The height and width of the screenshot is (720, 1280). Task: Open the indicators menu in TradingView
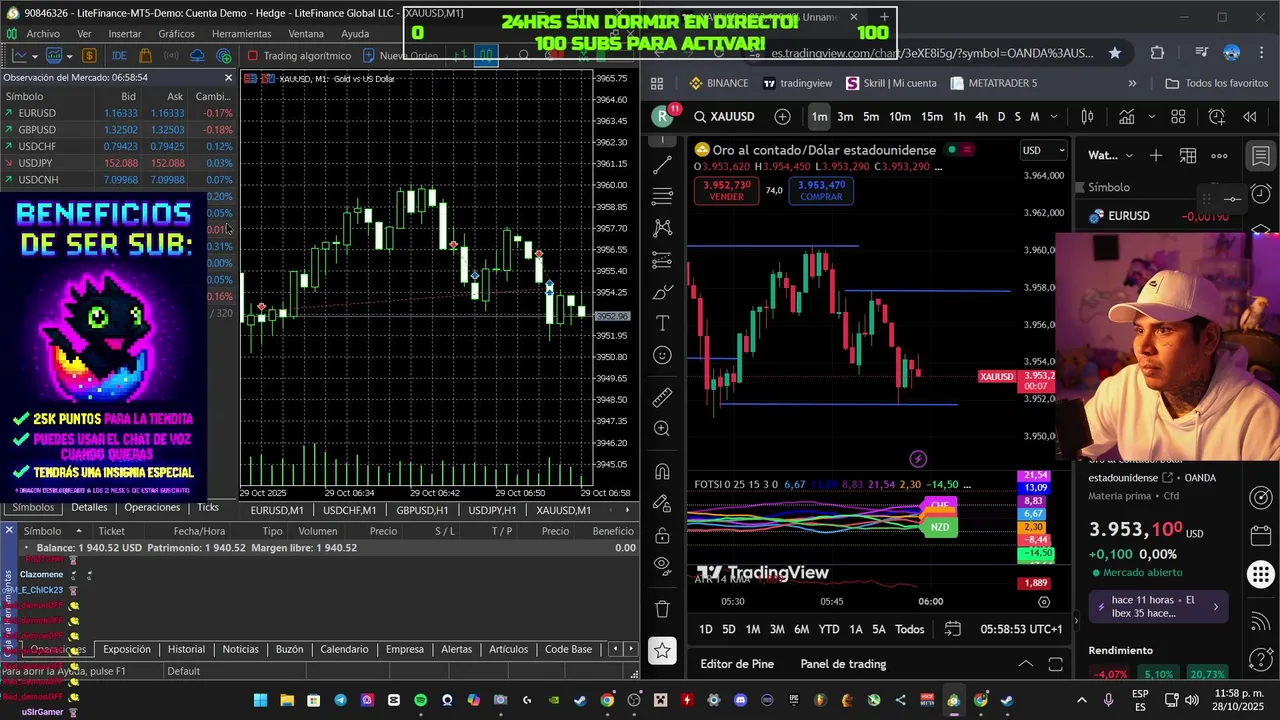point(1126,117)
